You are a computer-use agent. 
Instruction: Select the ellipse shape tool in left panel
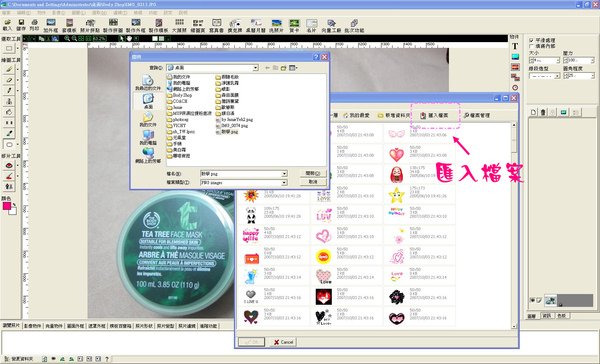[9, 144]
